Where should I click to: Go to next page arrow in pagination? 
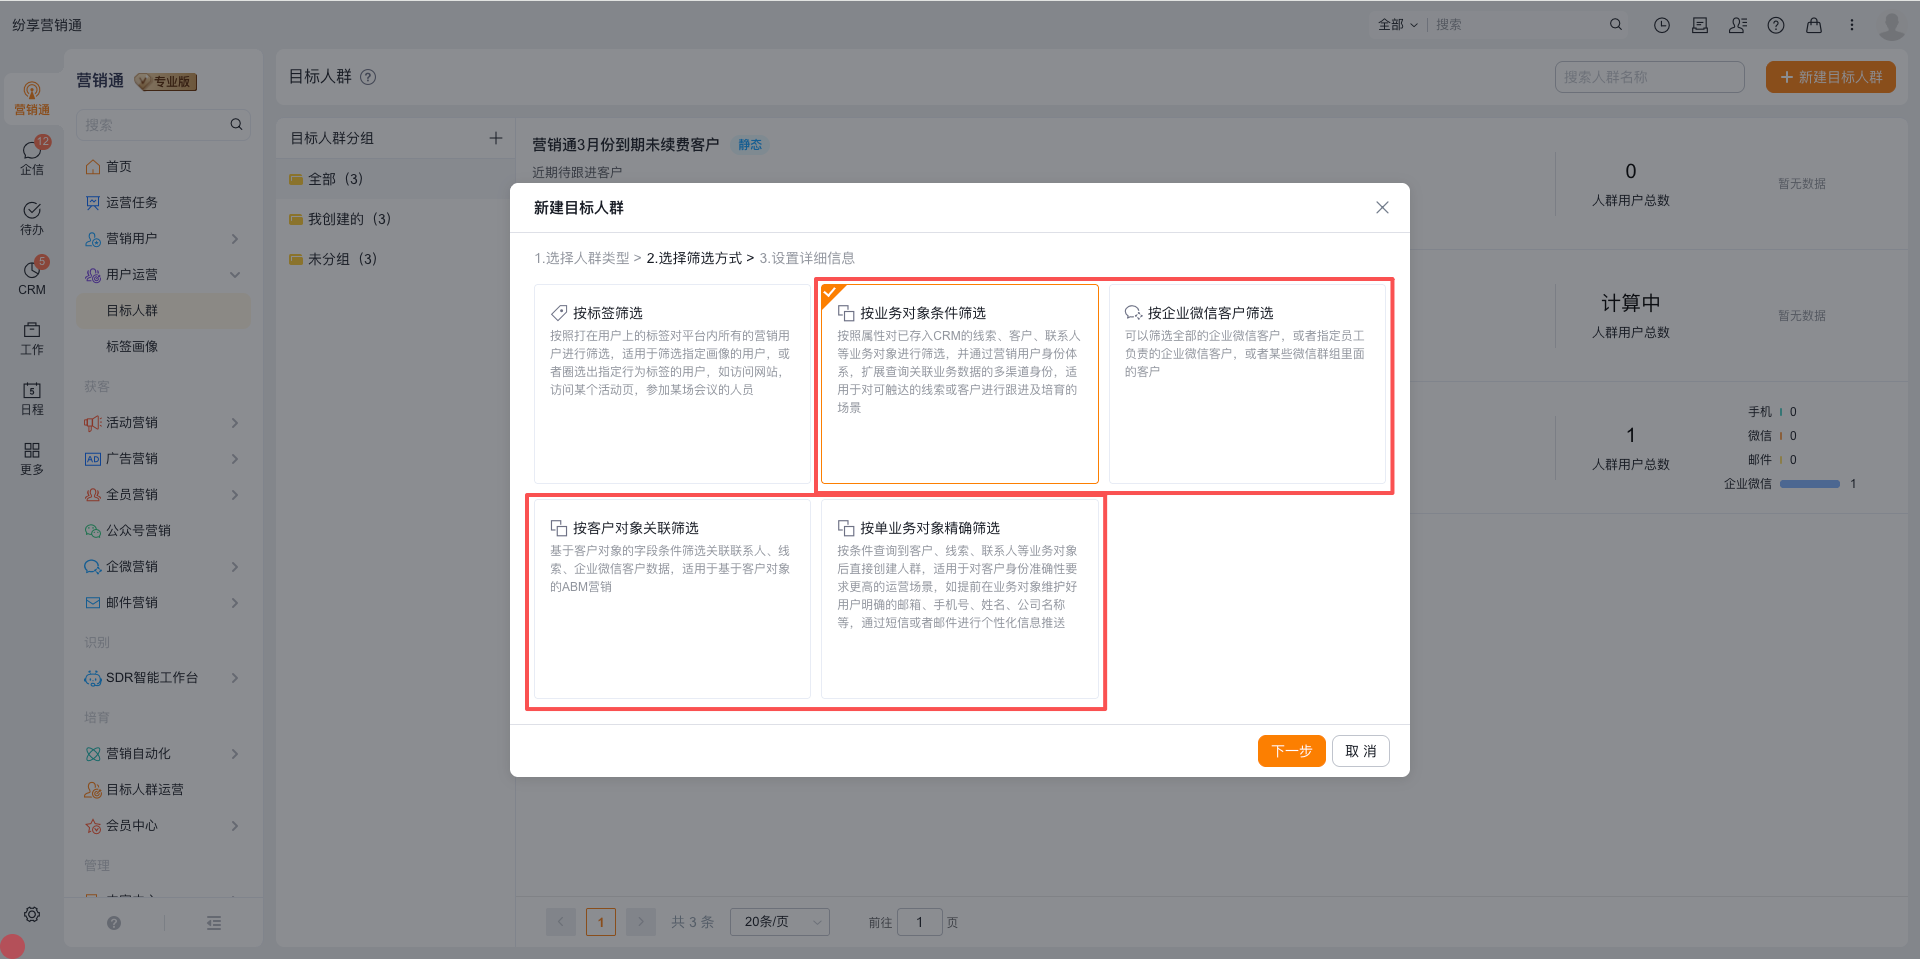(641, 922)
